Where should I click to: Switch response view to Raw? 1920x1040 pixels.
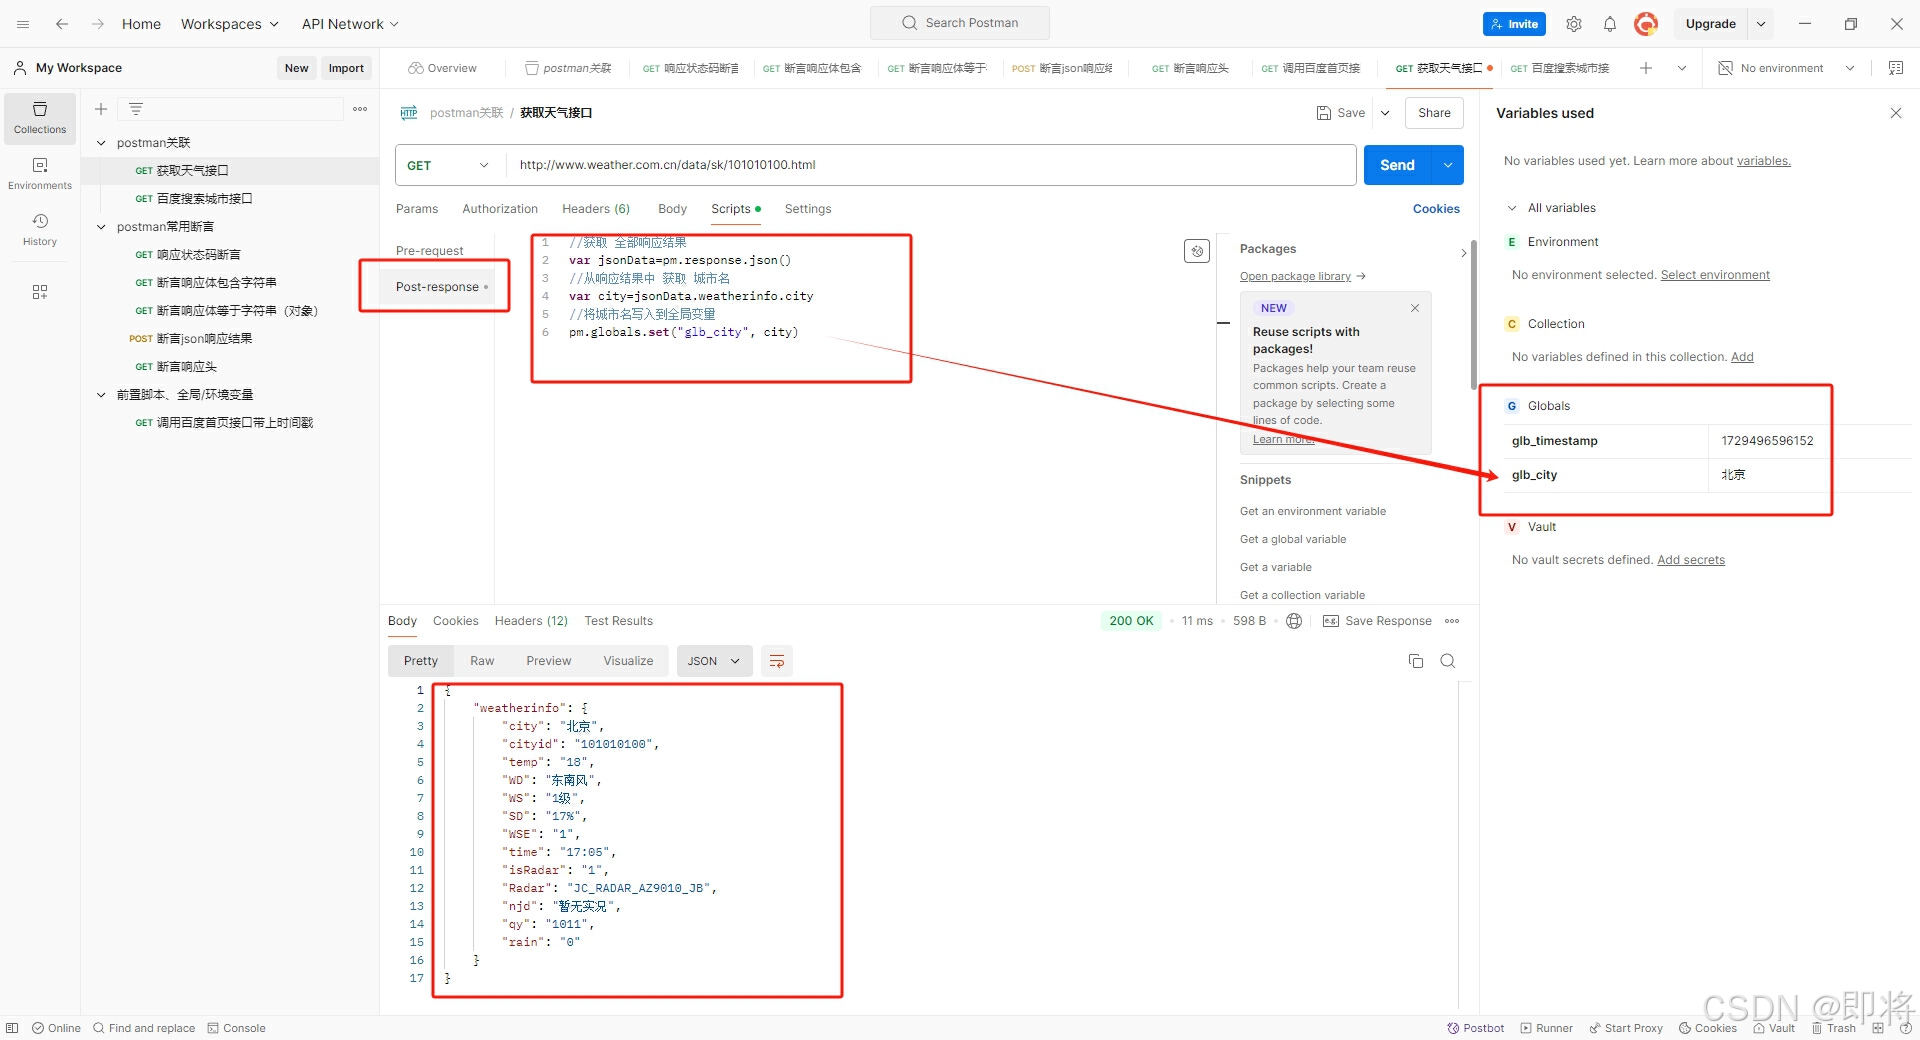[482, 661]
